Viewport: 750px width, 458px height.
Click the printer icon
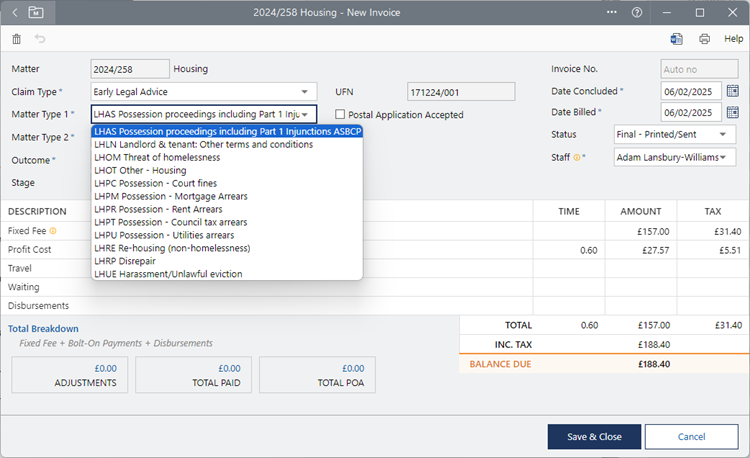click(704, 39)
